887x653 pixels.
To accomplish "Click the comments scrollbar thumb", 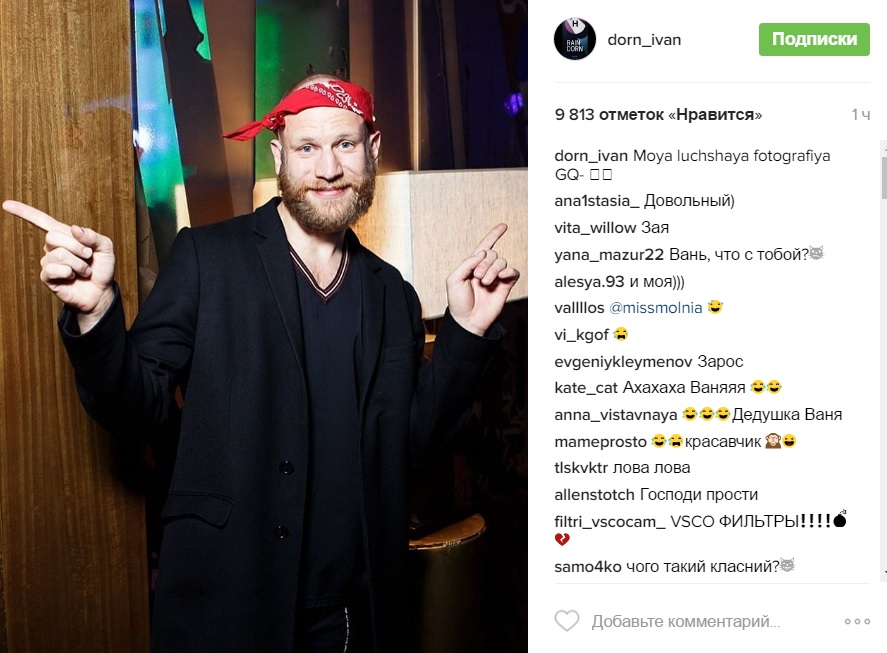I will 884,175.
